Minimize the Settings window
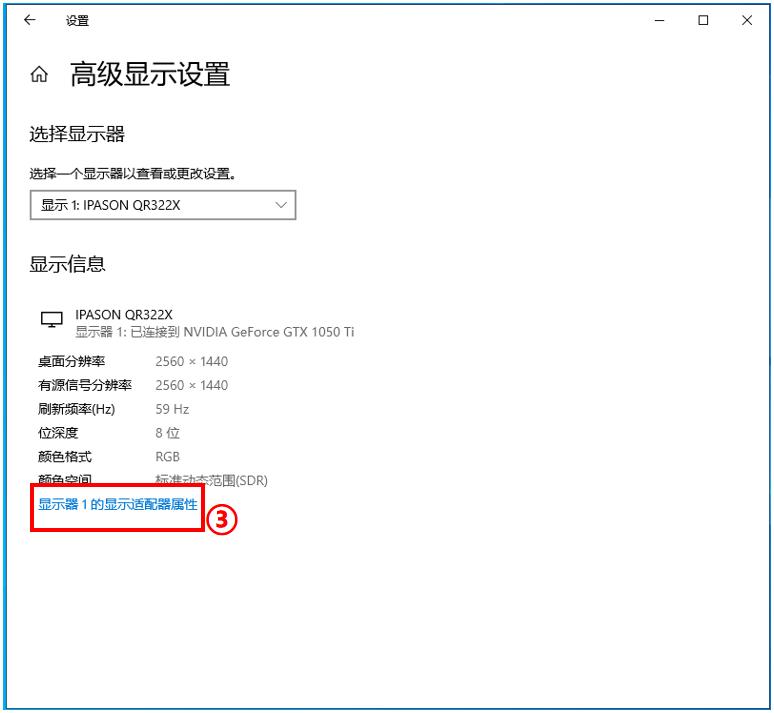The height and width of the screenshot is (713, 774). point(658,20)
